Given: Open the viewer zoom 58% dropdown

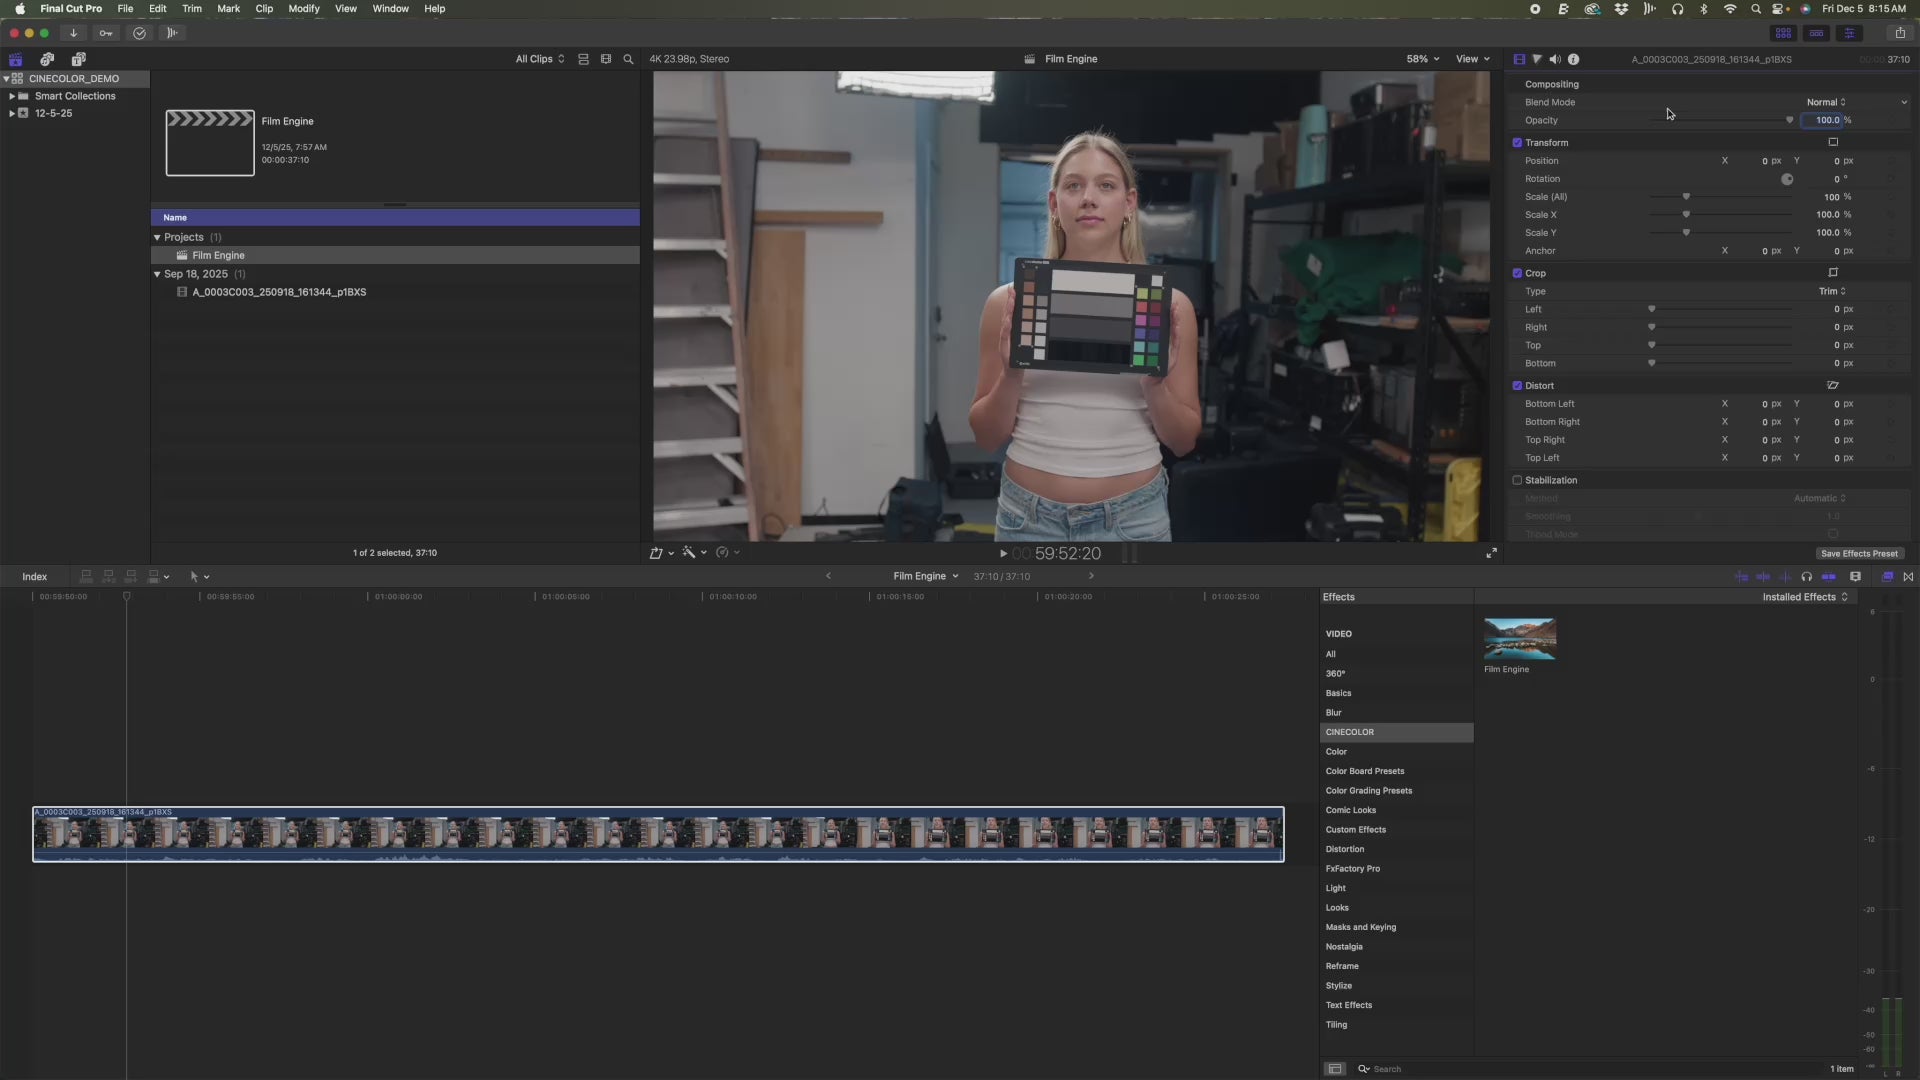Looking at the screenshot, I should (1422, 59).
